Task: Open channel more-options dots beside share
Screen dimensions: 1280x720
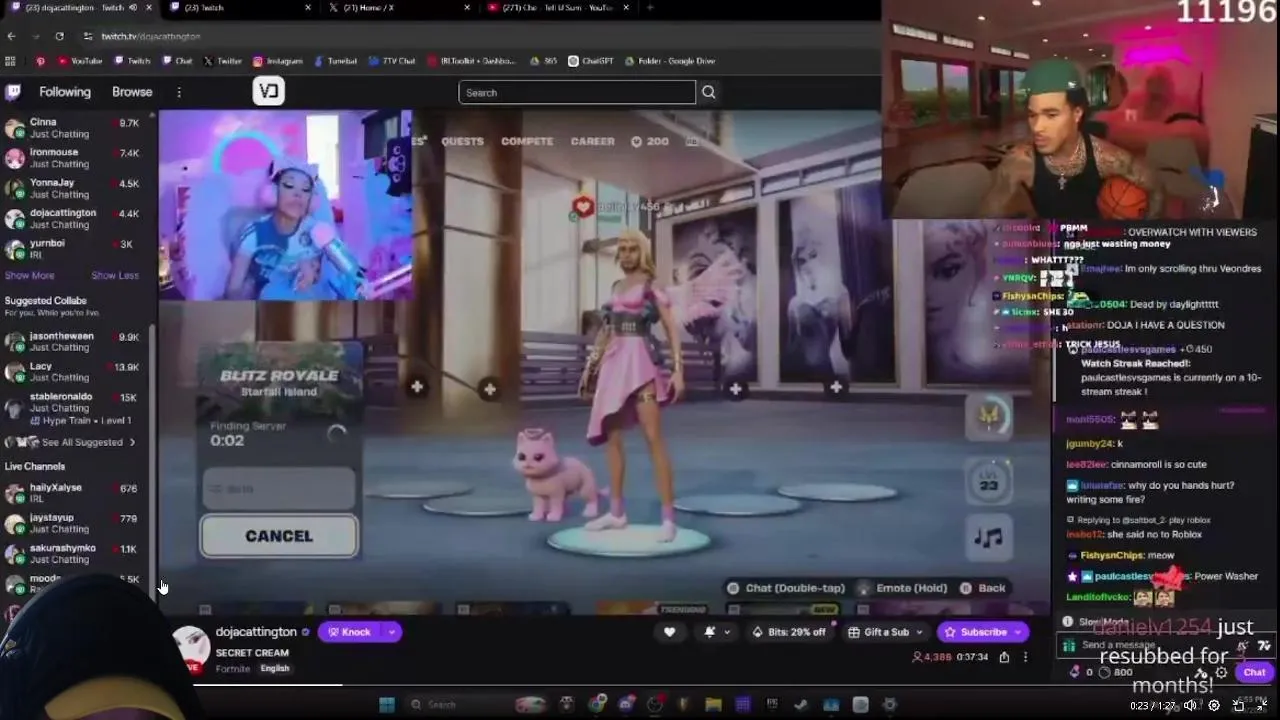Action: [x=1025, y=657]
